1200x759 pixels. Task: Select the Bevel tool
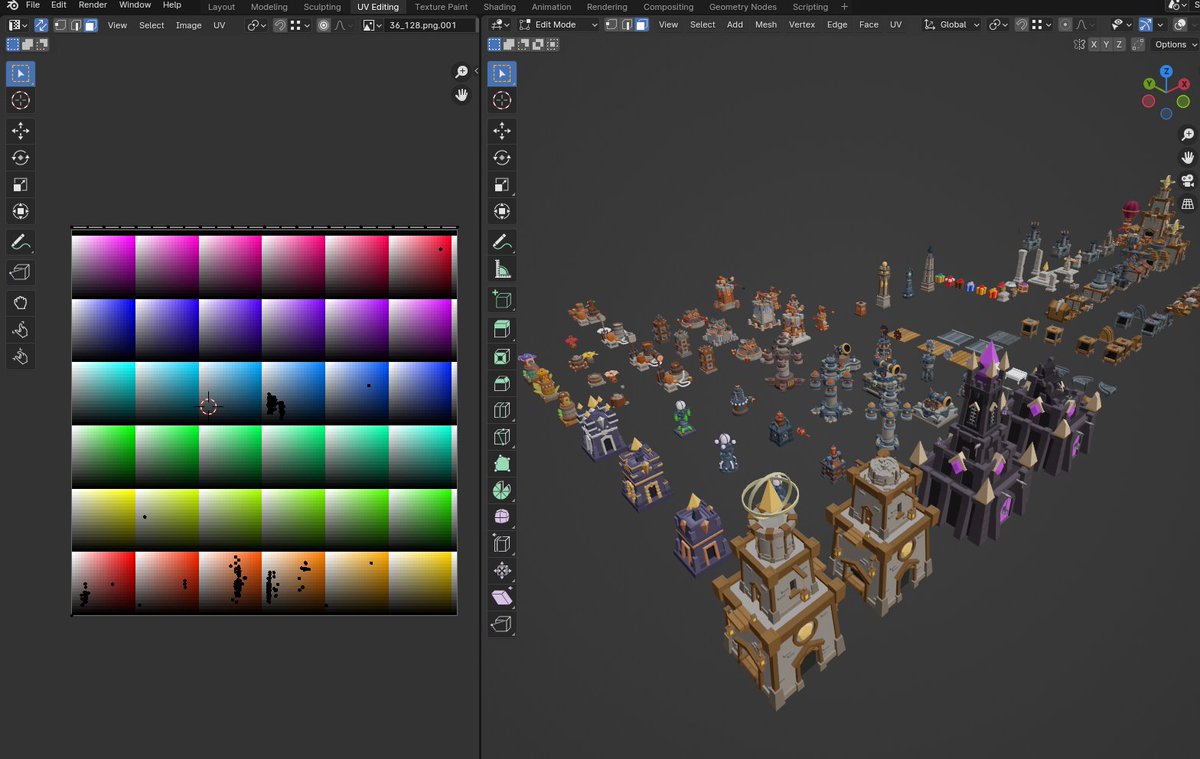pos(502,383)
